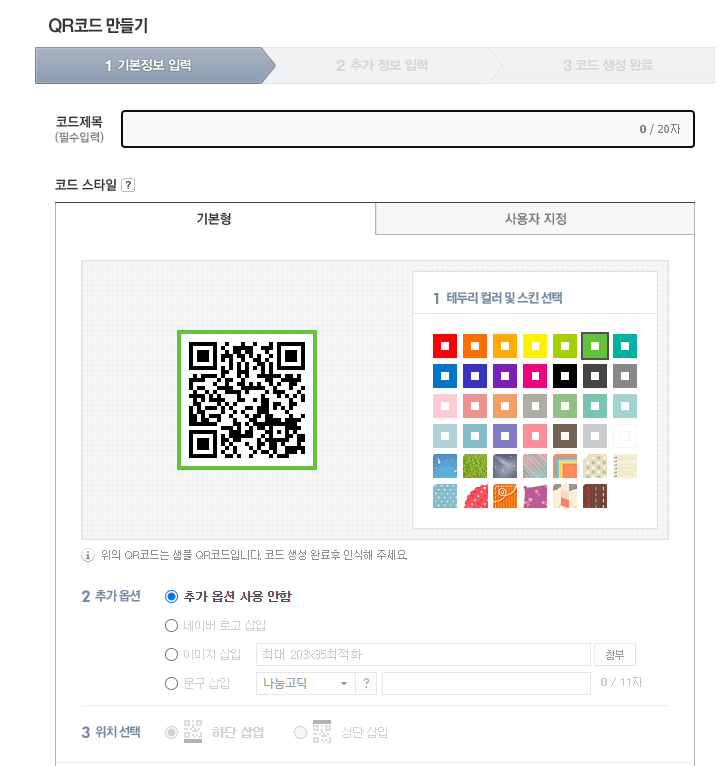Click the selected green border swatch
Screen dimensions: 720x766
pyautogui.click(x=595, y=346)
